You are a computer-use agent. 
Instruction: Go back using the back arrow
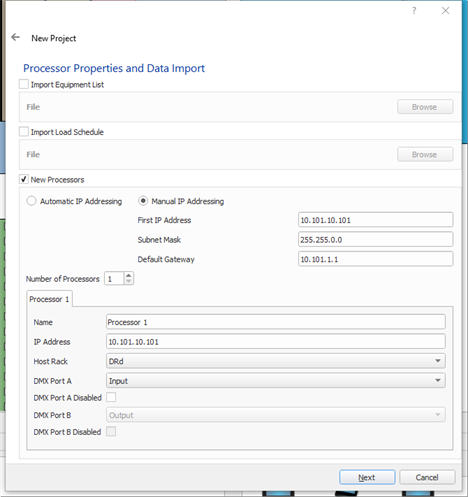[15, 37]
